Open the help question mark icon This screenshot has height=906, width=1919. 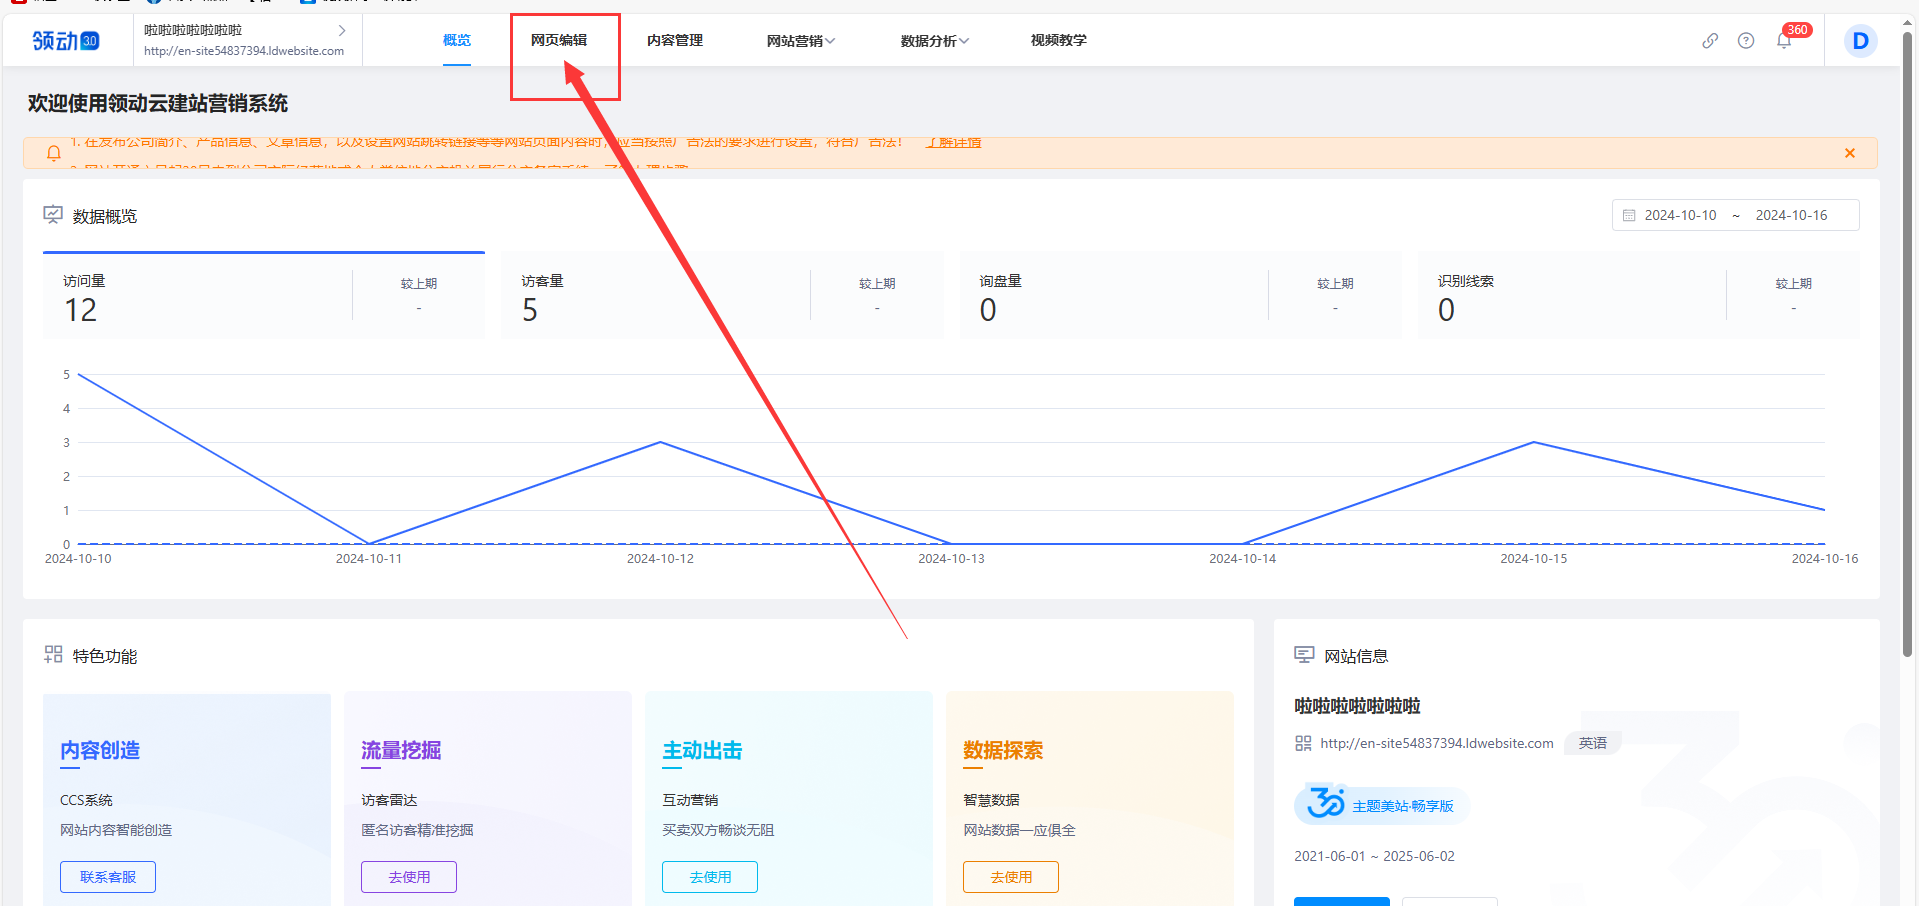(1746, 41)
